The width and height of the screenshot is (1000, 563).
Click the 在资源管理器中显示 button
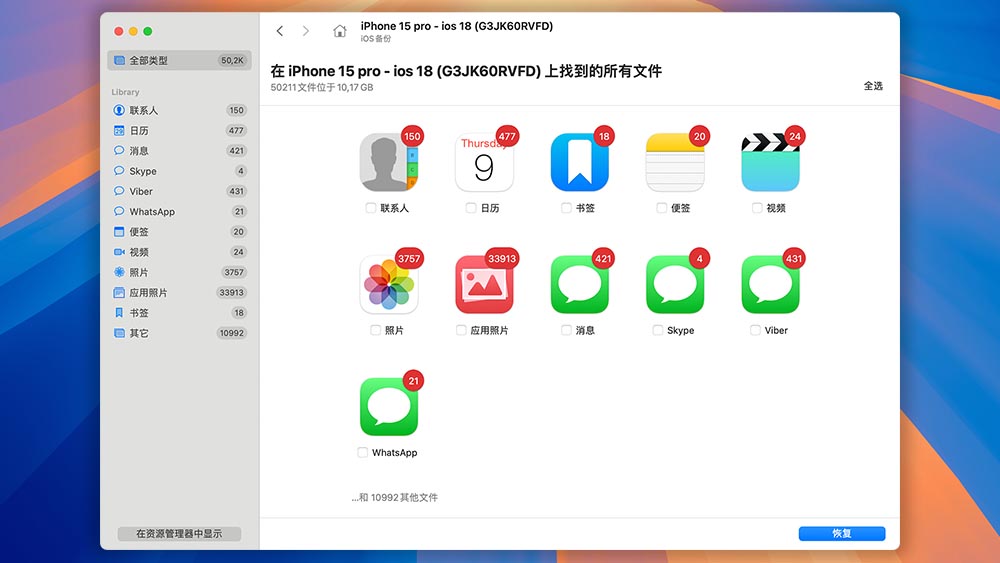coord(179,534)
